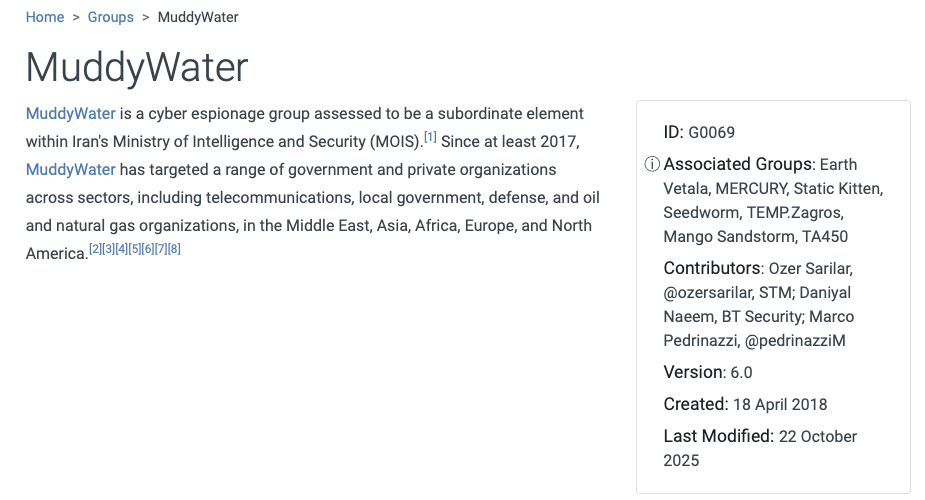The height and width of the screenshot is (500, 925).
Task: Click the Version 6.0 entry
Action: pos(707,372)
